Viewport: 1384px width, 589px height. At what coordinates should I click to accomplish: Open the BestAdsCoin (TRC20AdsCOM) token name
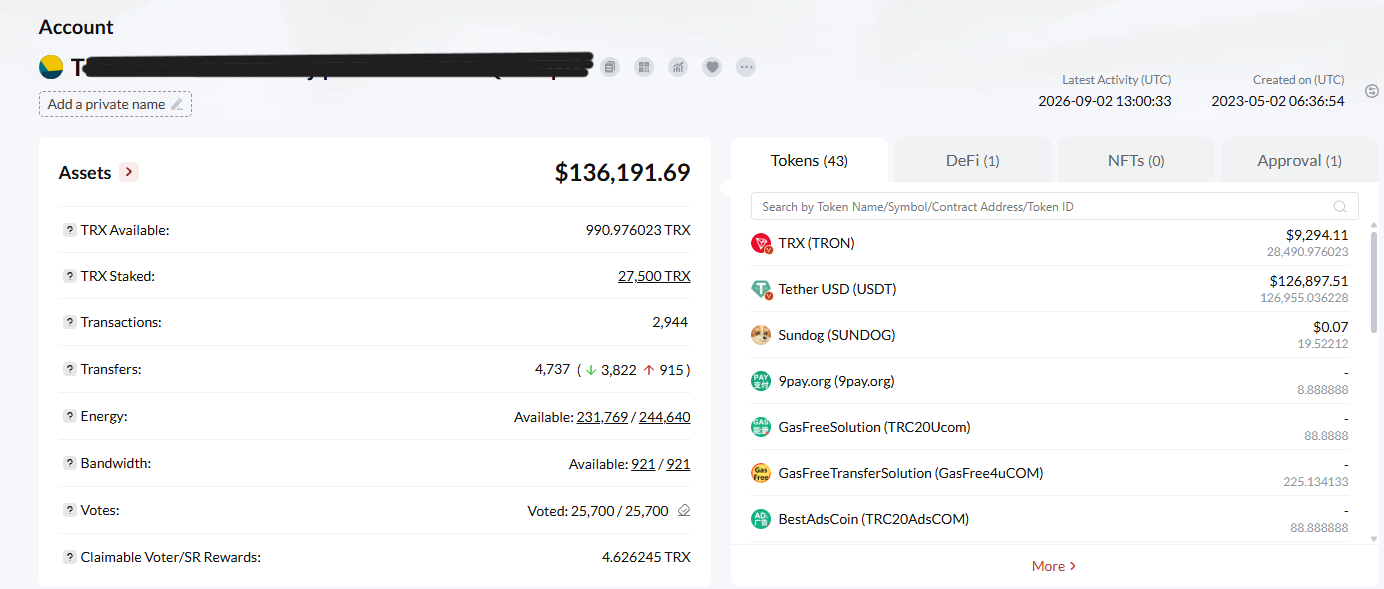[873, 519]
